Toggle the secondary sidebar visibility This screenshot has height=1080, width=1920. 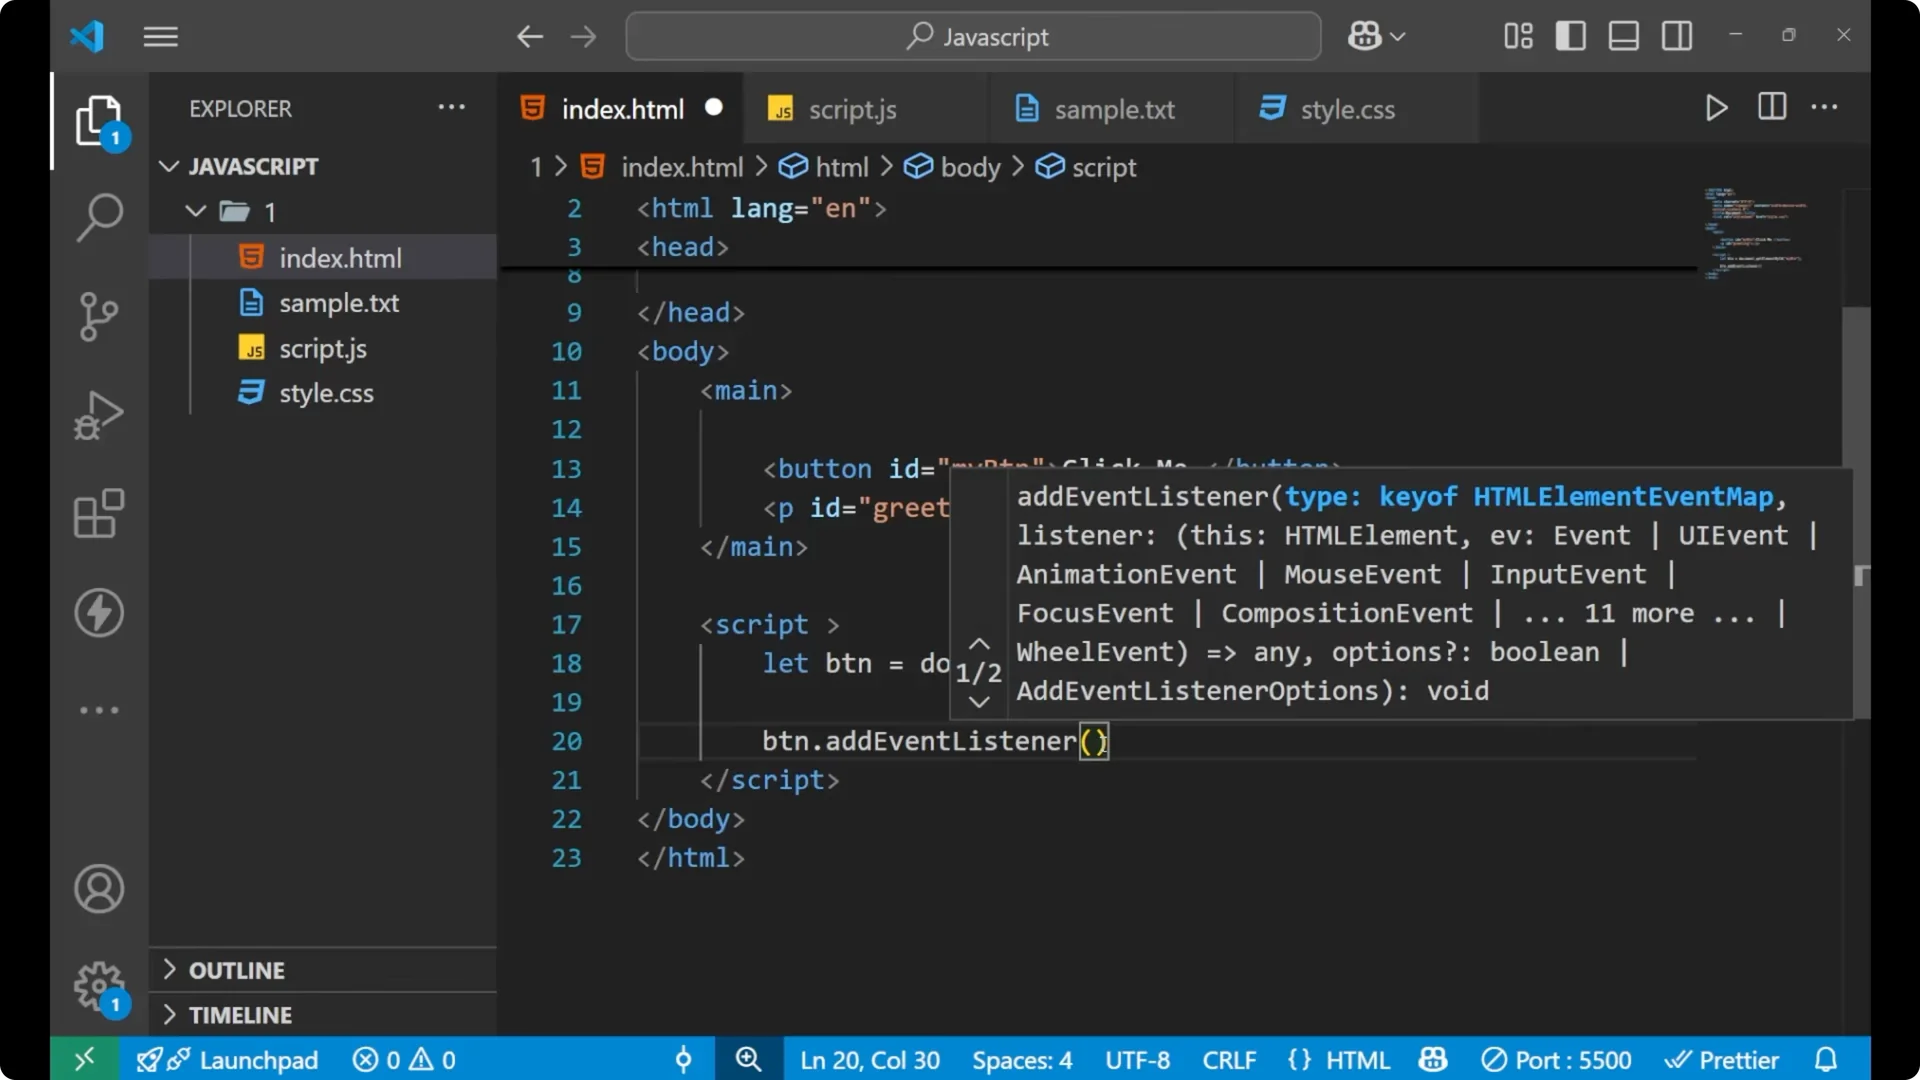(1676, 36)
